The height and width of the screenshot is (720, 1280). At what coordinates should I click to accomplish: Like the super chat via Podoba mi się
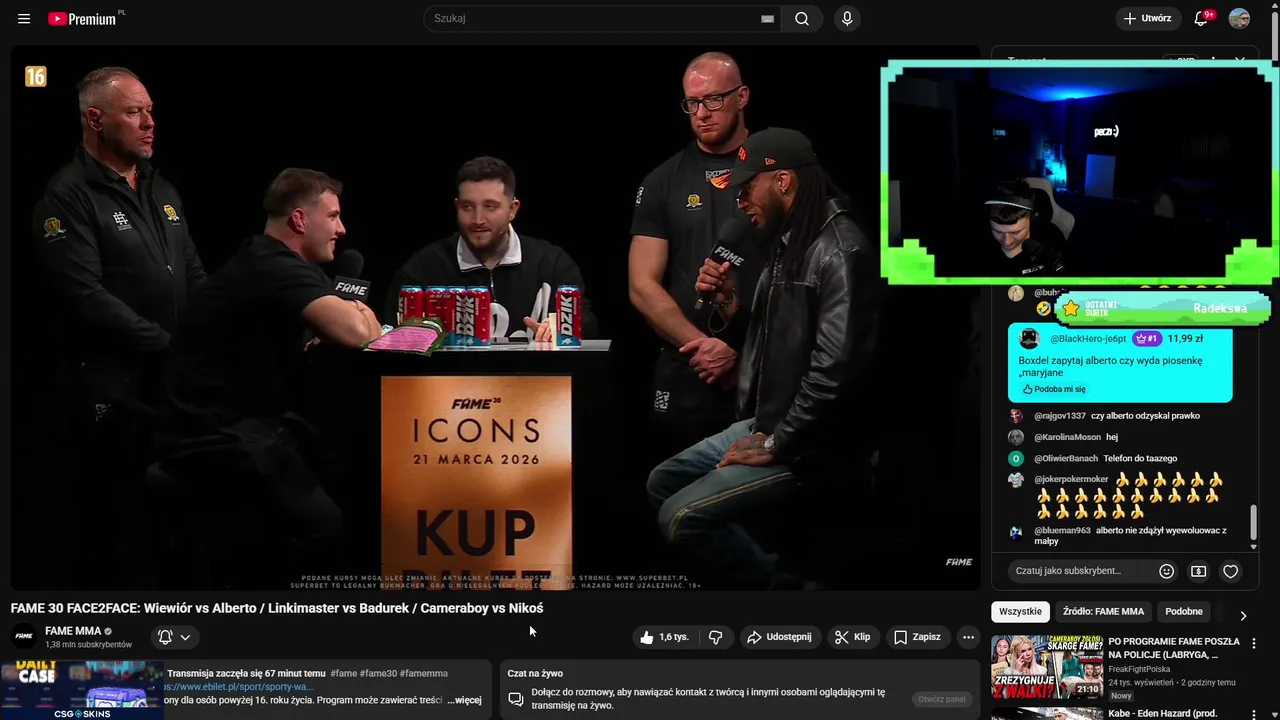tap(1054, 389)
